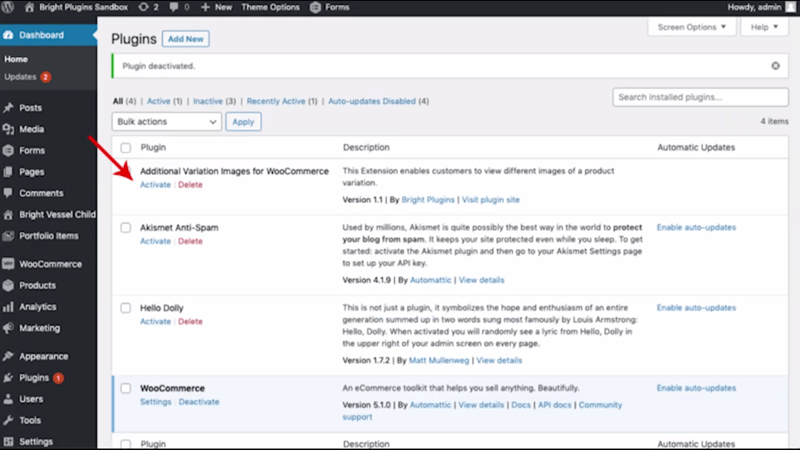Open the Visit plugin site link

[x=491, y=199]
